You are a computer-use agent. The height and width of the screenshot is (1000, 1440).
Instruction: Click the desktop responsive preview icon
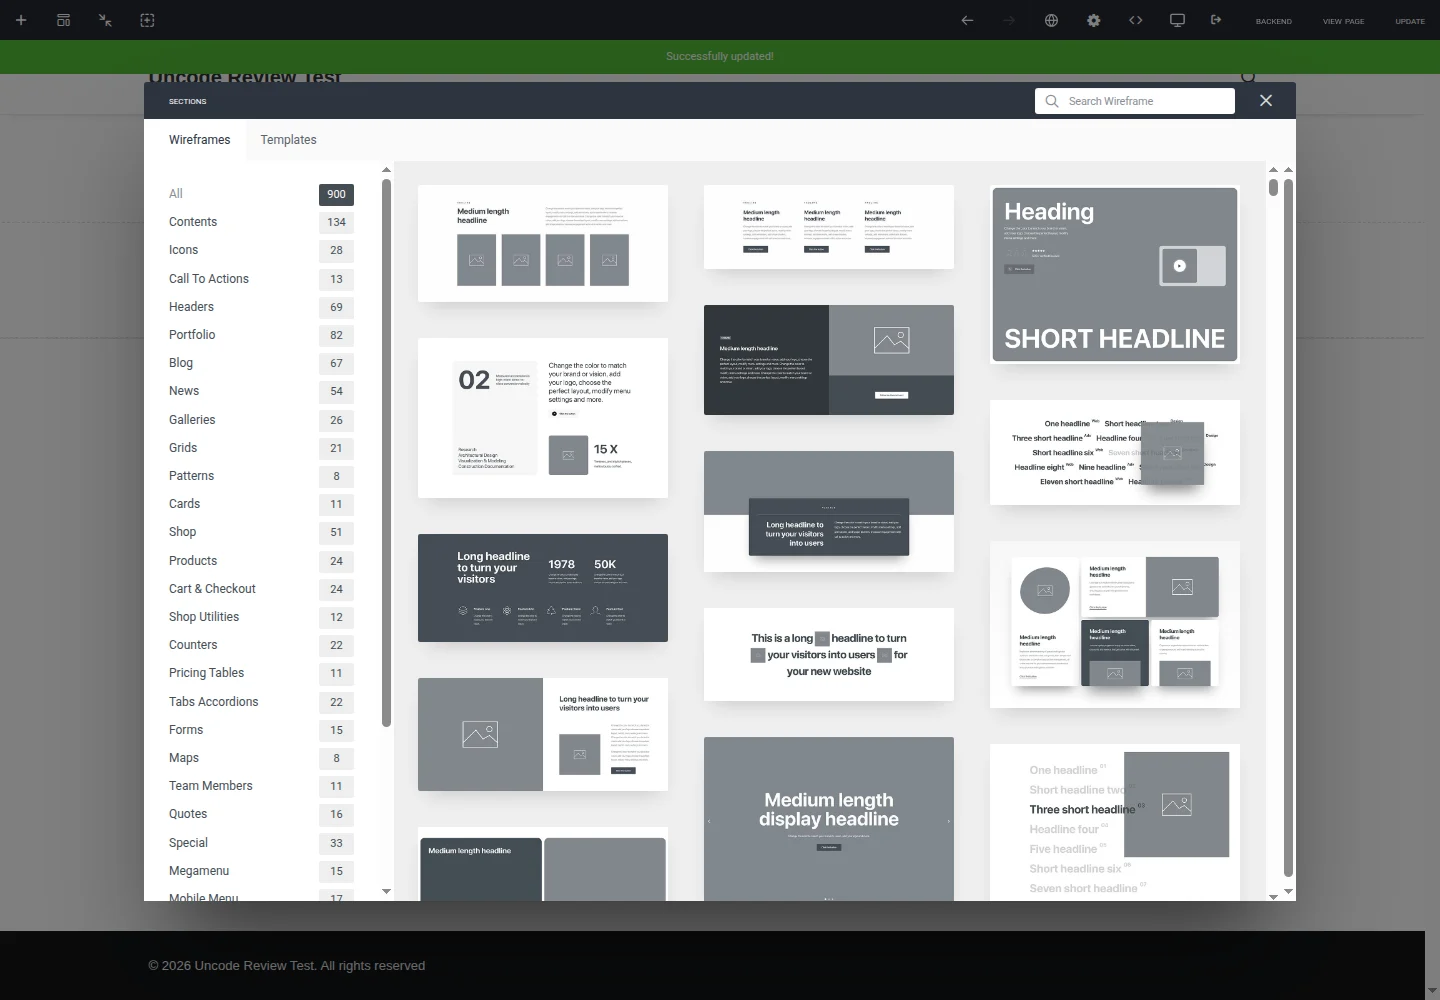point(1177,20)
